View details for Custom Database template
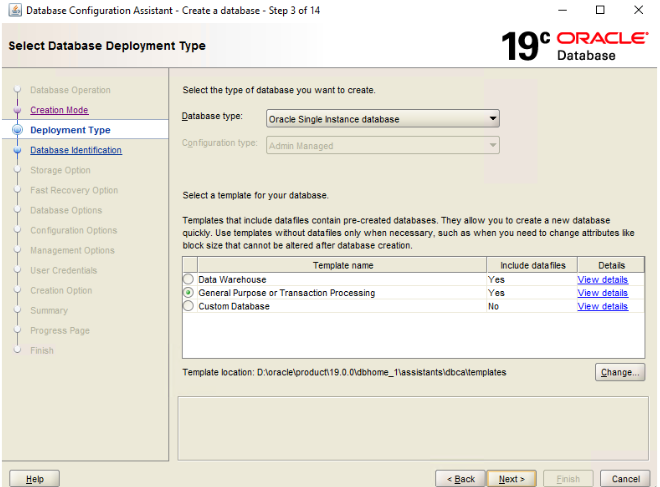The height and width of the screenshot is (487, 660). pos(602,307)
